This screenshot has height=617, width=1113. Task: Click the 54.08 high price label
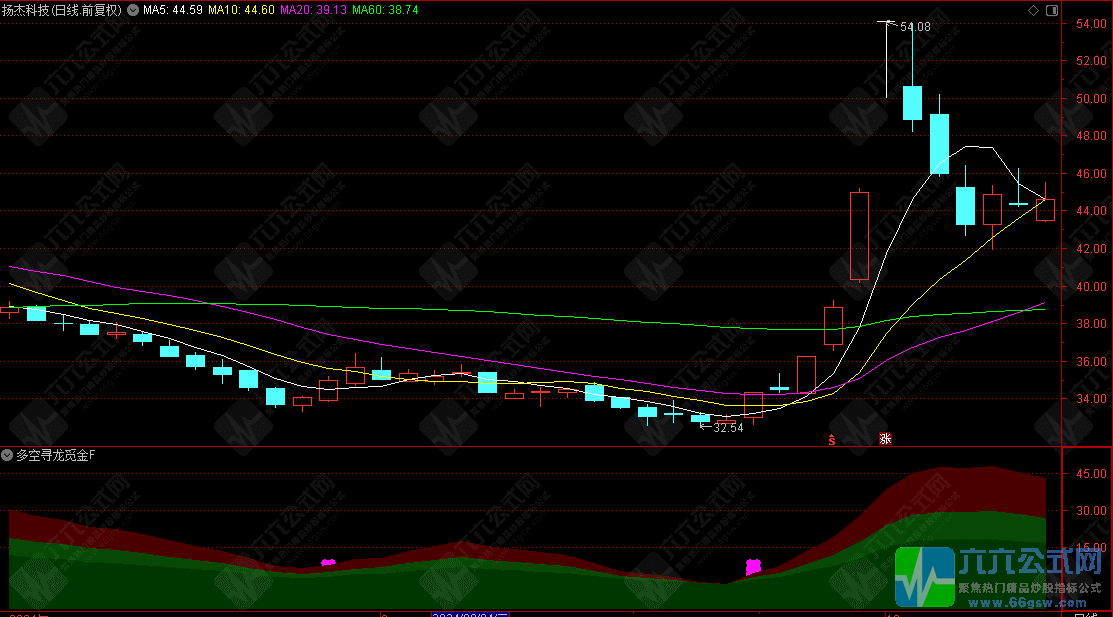915,27
